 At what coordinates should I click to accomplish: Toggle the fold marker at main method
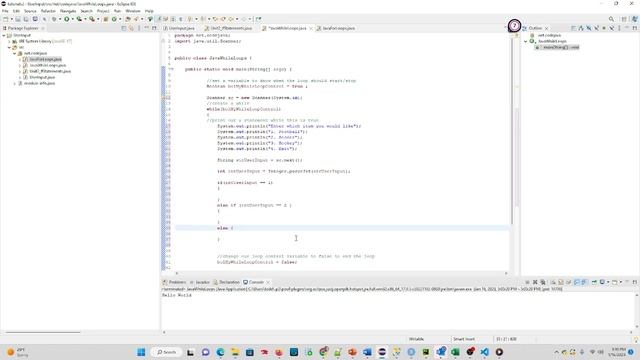tap(172, 69)
